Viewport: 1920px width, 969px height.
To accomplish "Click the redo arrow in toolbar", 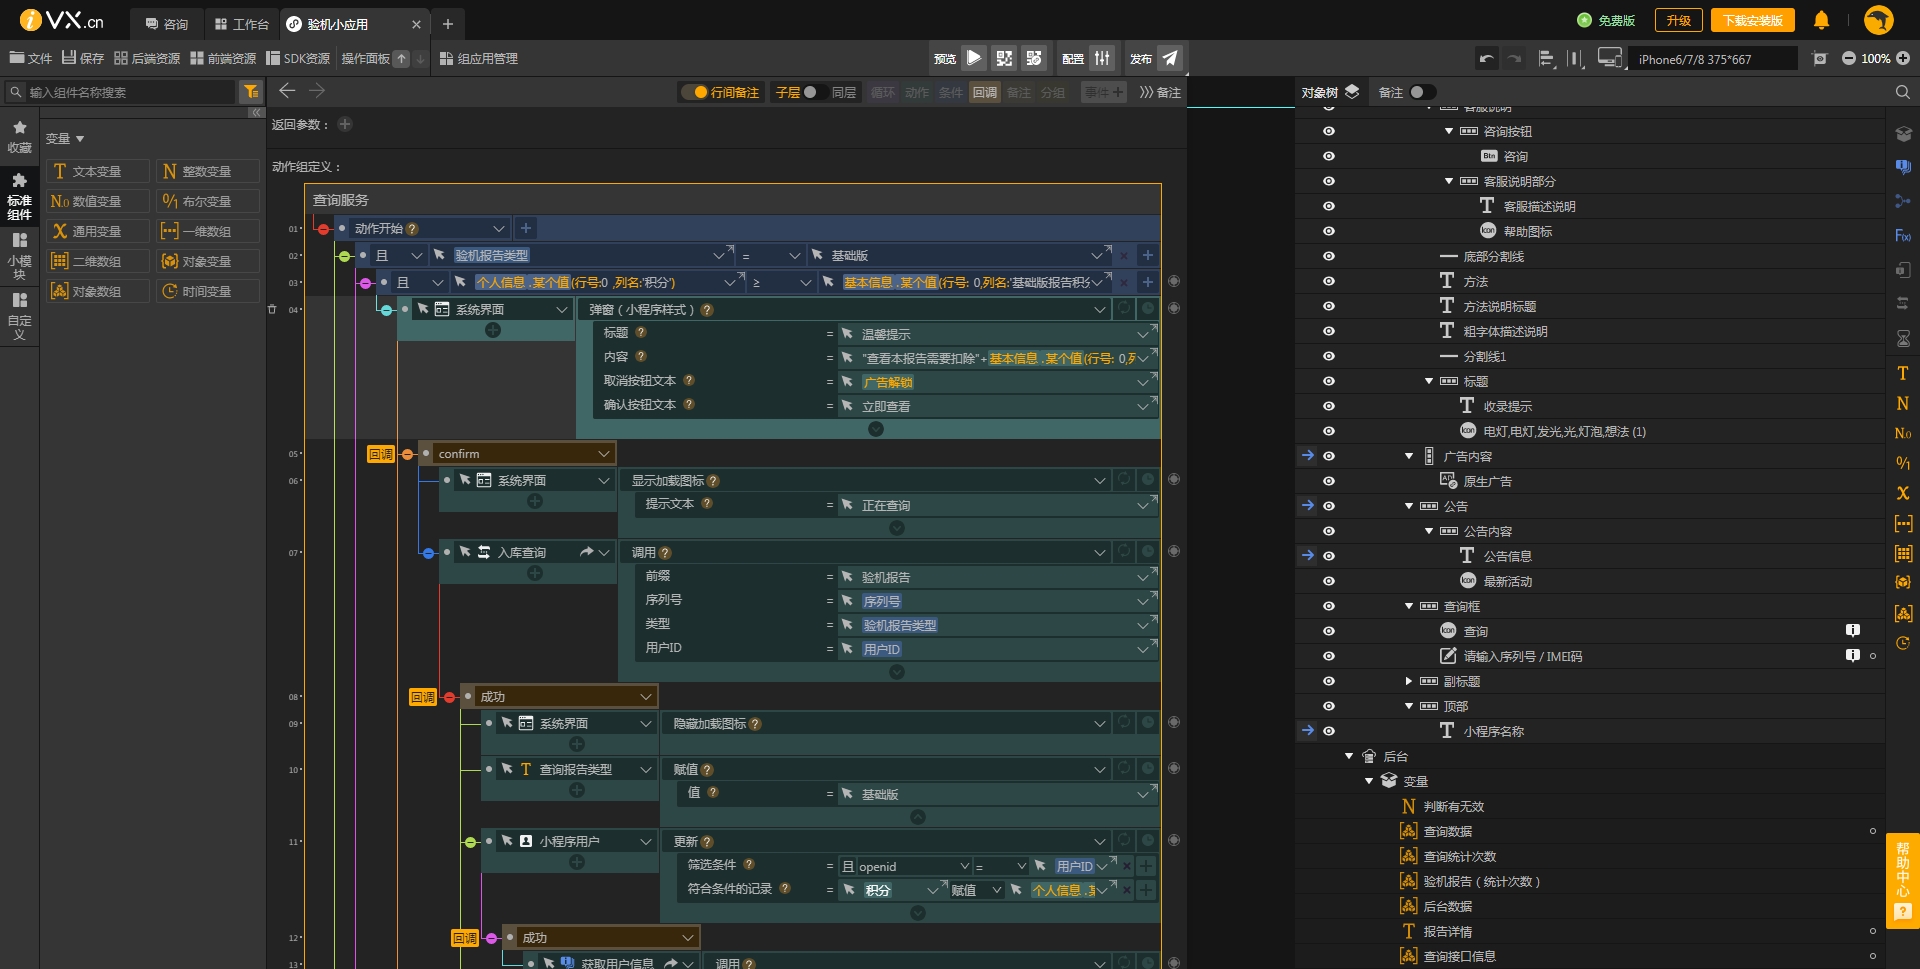I will 1515,59.
